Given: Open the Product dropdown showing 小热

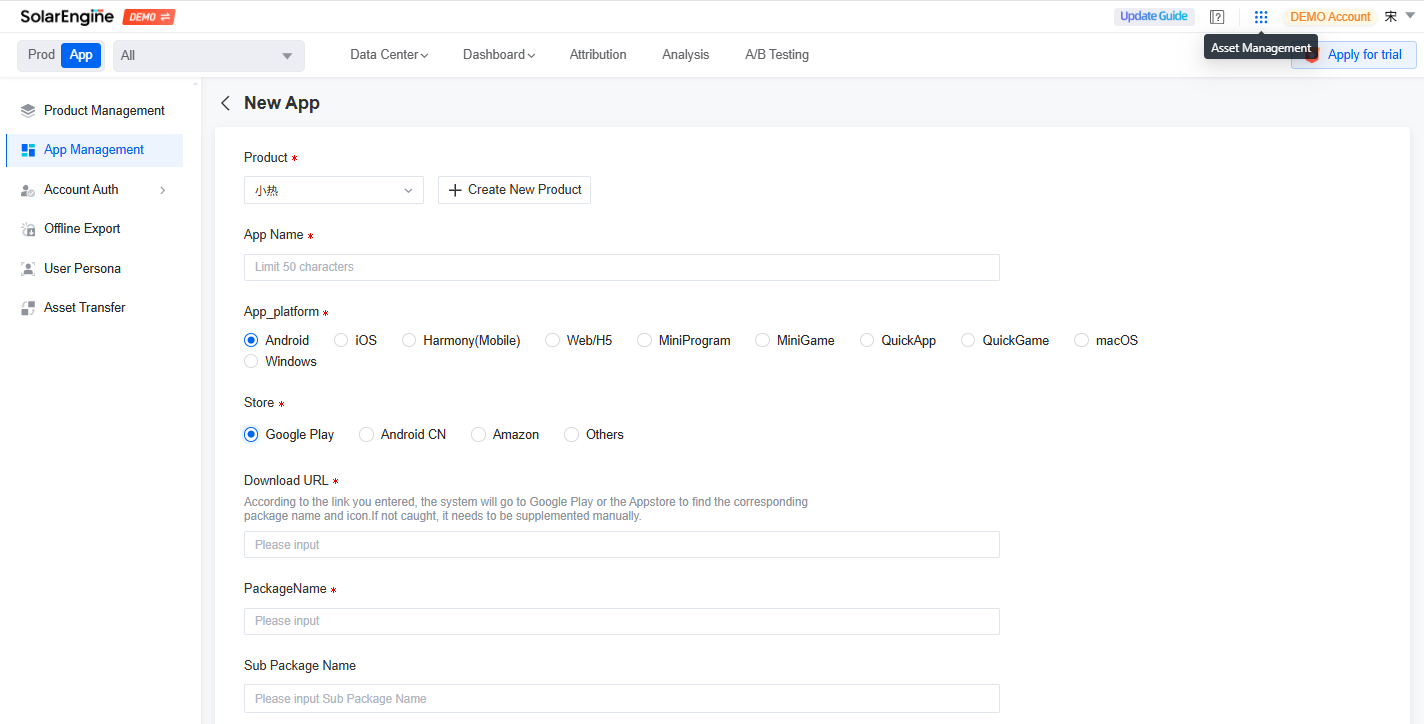Looking at the screenshot, I should coord(333,189).
